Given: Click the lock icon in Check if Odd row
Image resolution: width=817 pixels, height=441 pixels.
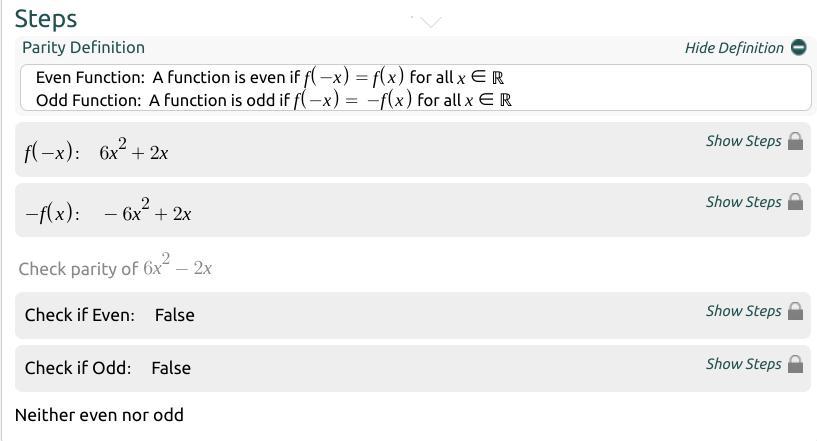Looking at the screenshot, I should [x=796, y=364].
